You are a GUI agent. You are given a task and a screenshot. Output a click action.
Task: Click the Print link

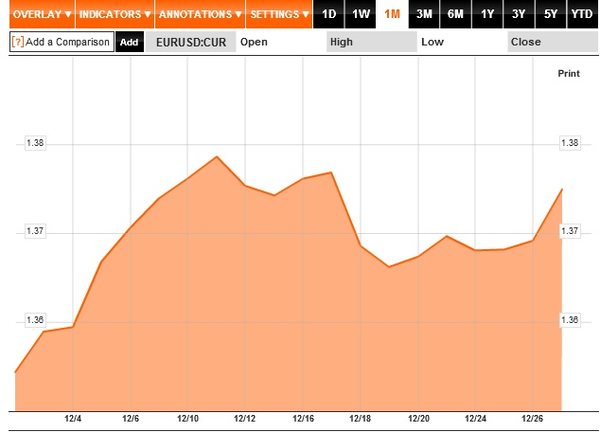569,73
